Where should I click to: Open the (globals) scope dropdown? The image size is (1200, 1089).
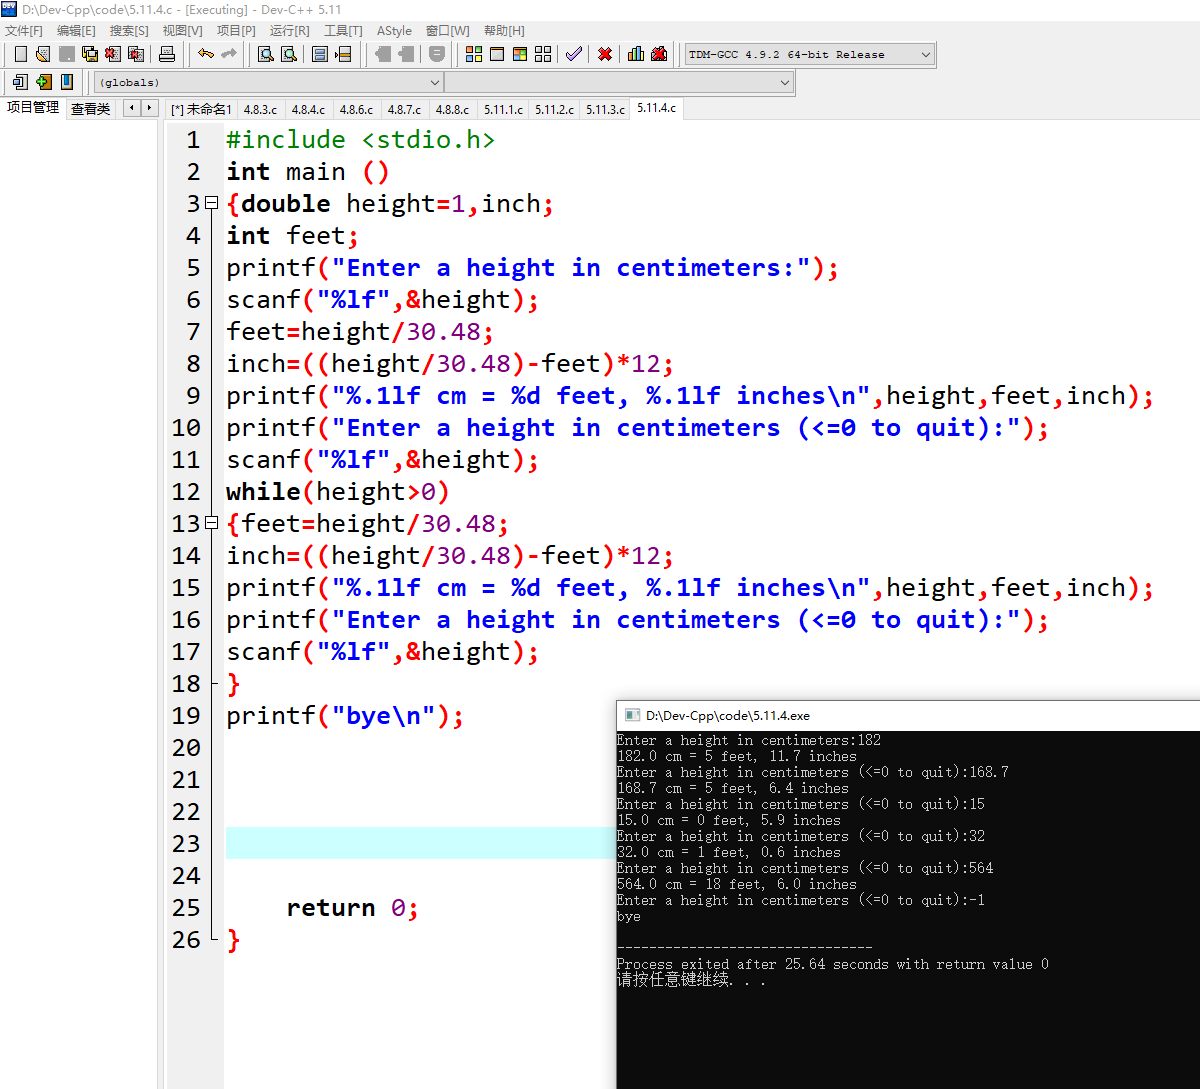tap(268, 82)
